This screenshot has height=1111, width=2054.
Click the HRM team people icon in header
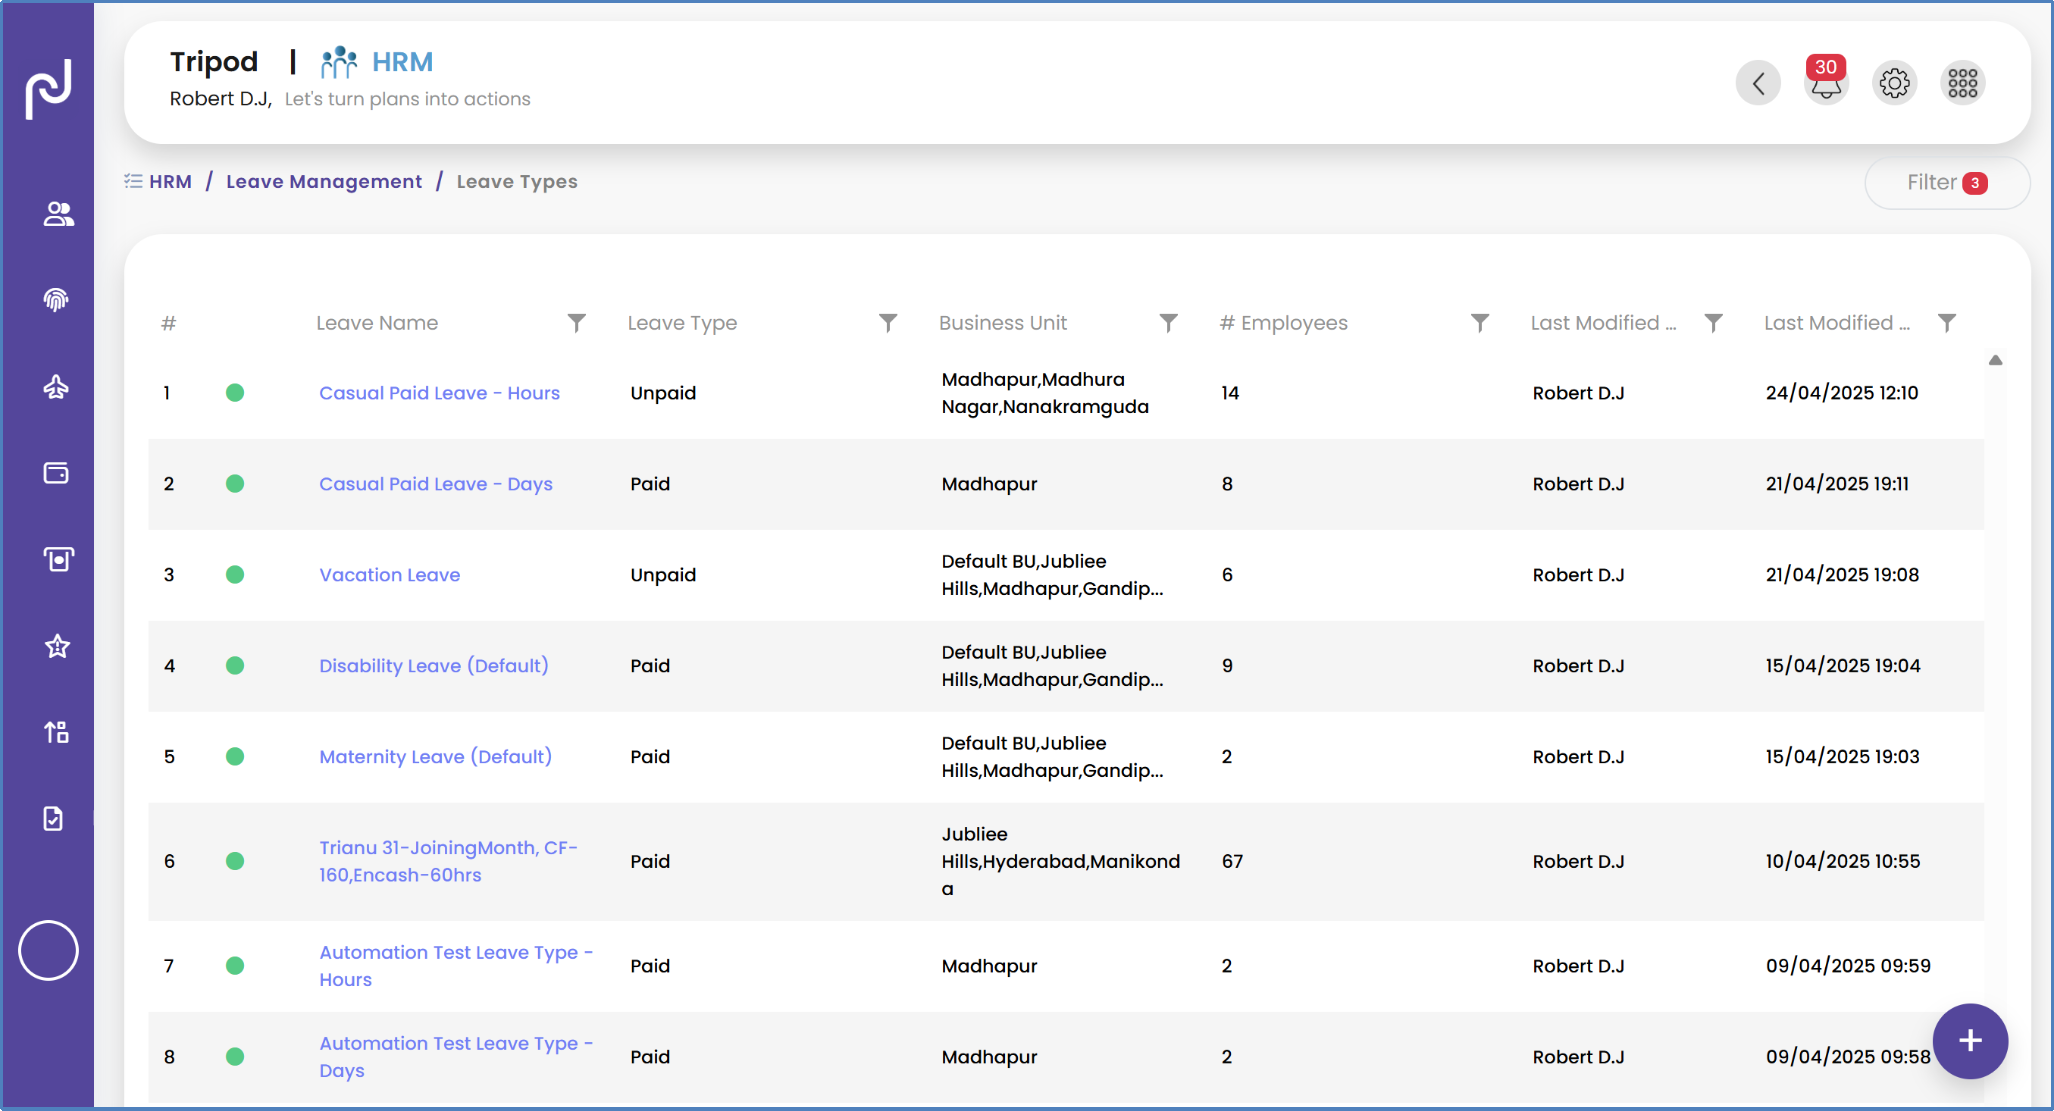pos(339,62)
